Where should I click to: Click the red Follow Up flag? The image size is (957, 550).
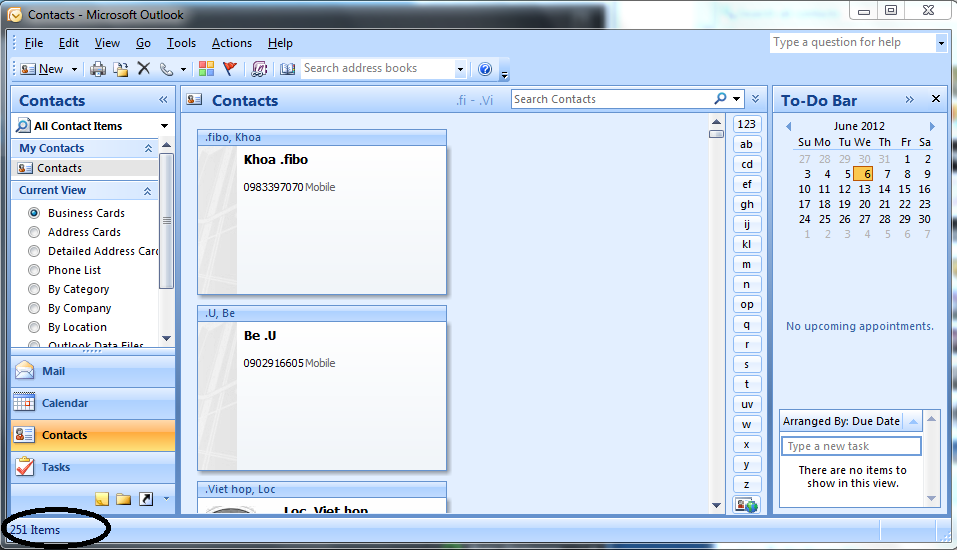point(229,69)
